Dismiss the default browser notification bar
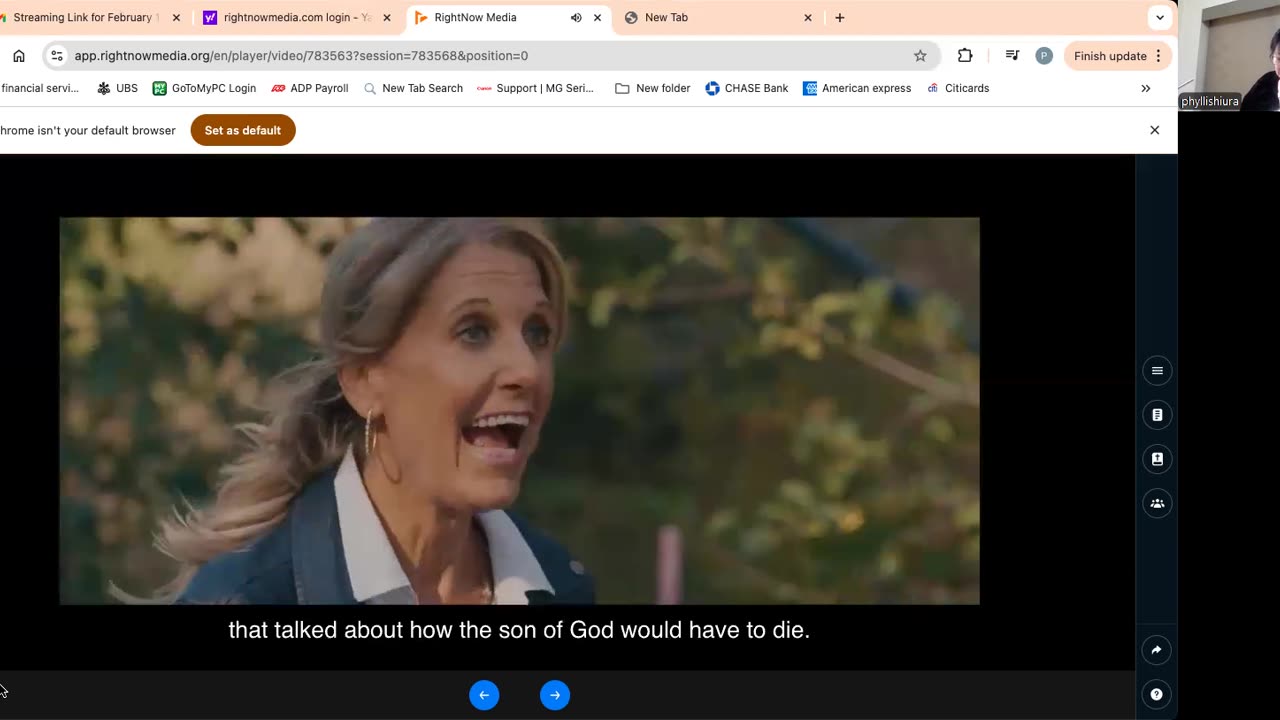1280x720 pixels. (1155, 130)
